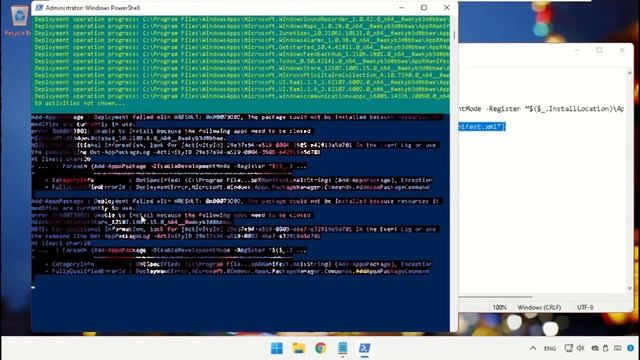Click the keyboard tray icon
The height and width of the screenshot is (360, 640).
coord(618,348)
